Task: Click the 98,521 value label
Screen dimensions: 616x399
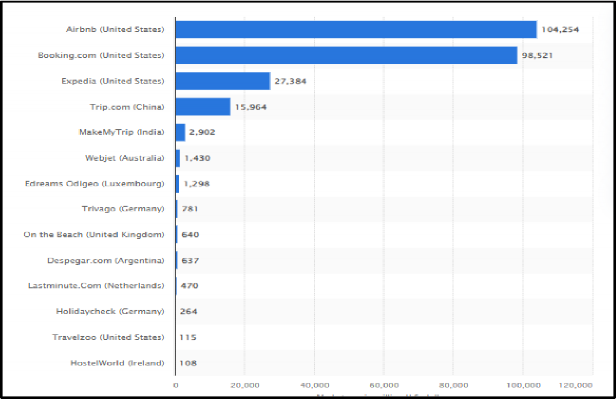Action: pos(537,55)
